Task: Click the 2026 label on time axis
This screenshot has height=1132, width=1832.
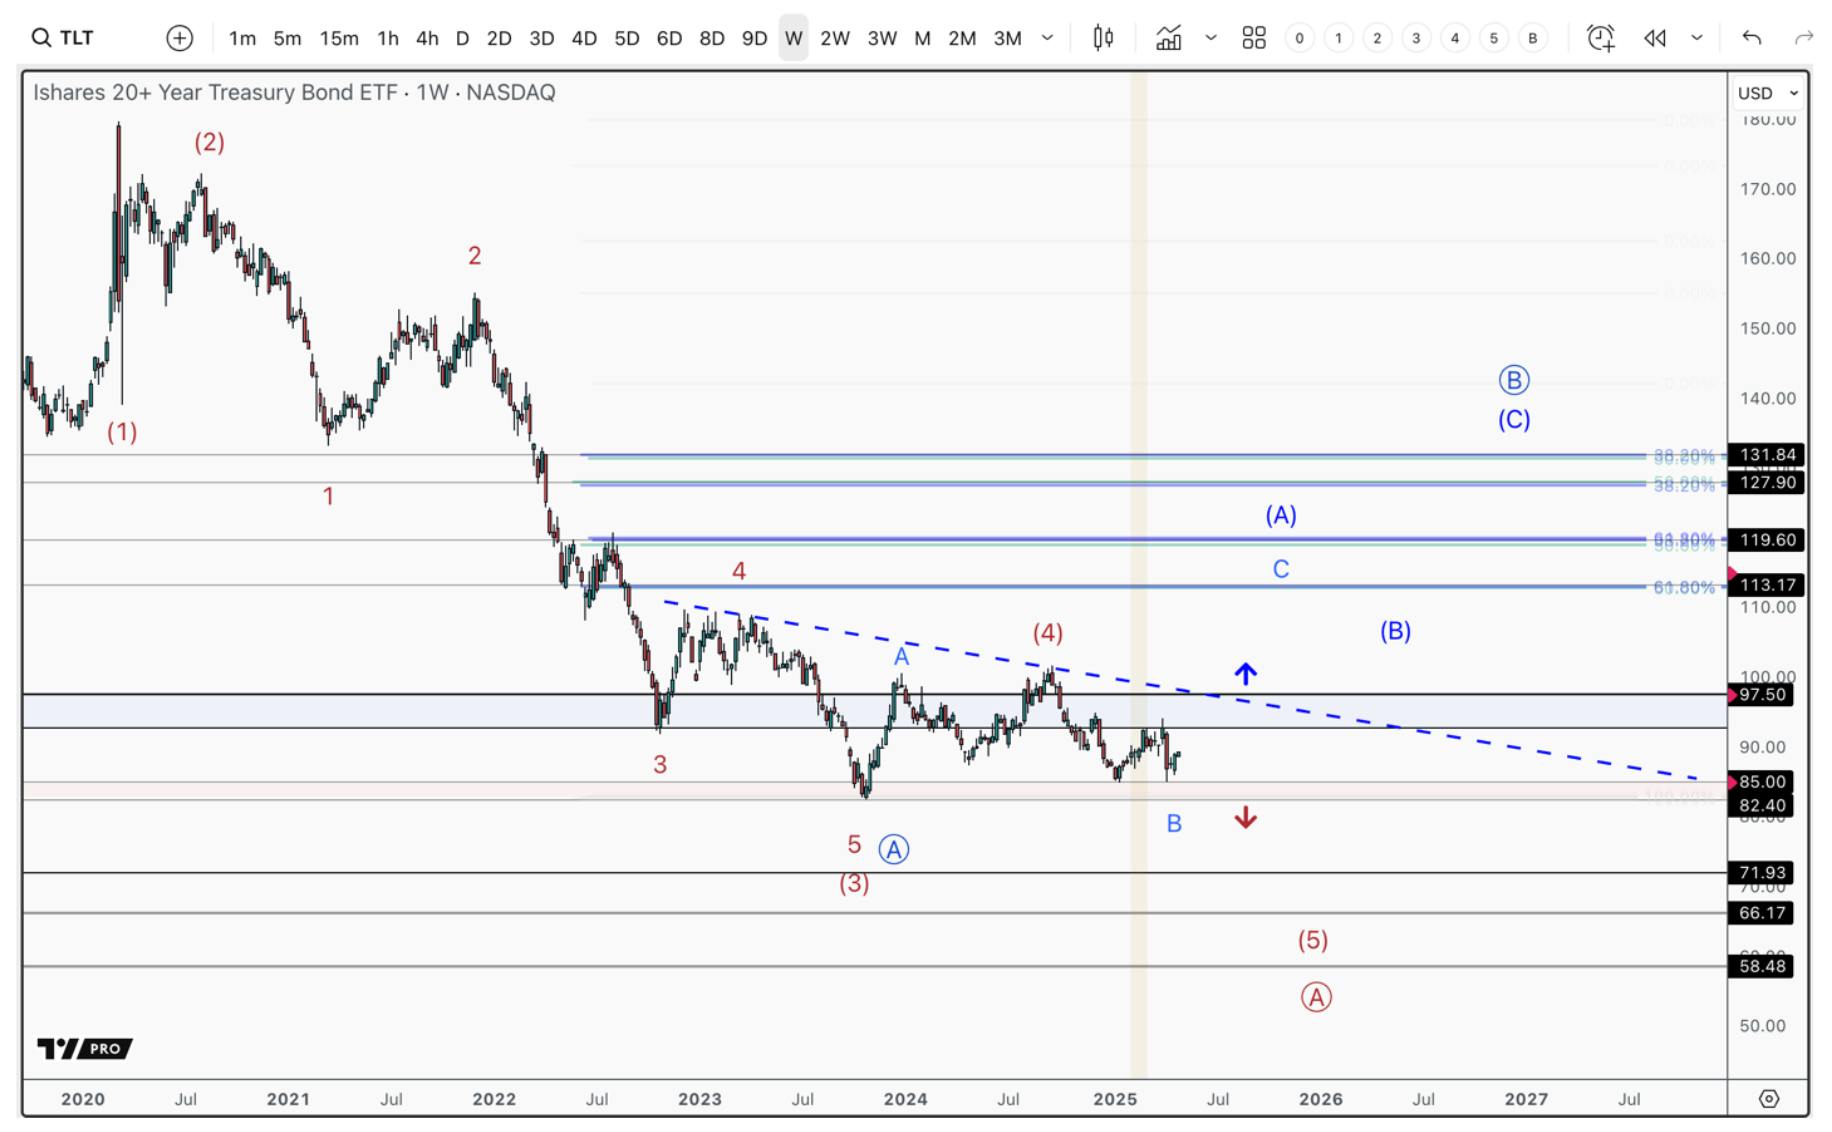Action: [1320, 1099]
